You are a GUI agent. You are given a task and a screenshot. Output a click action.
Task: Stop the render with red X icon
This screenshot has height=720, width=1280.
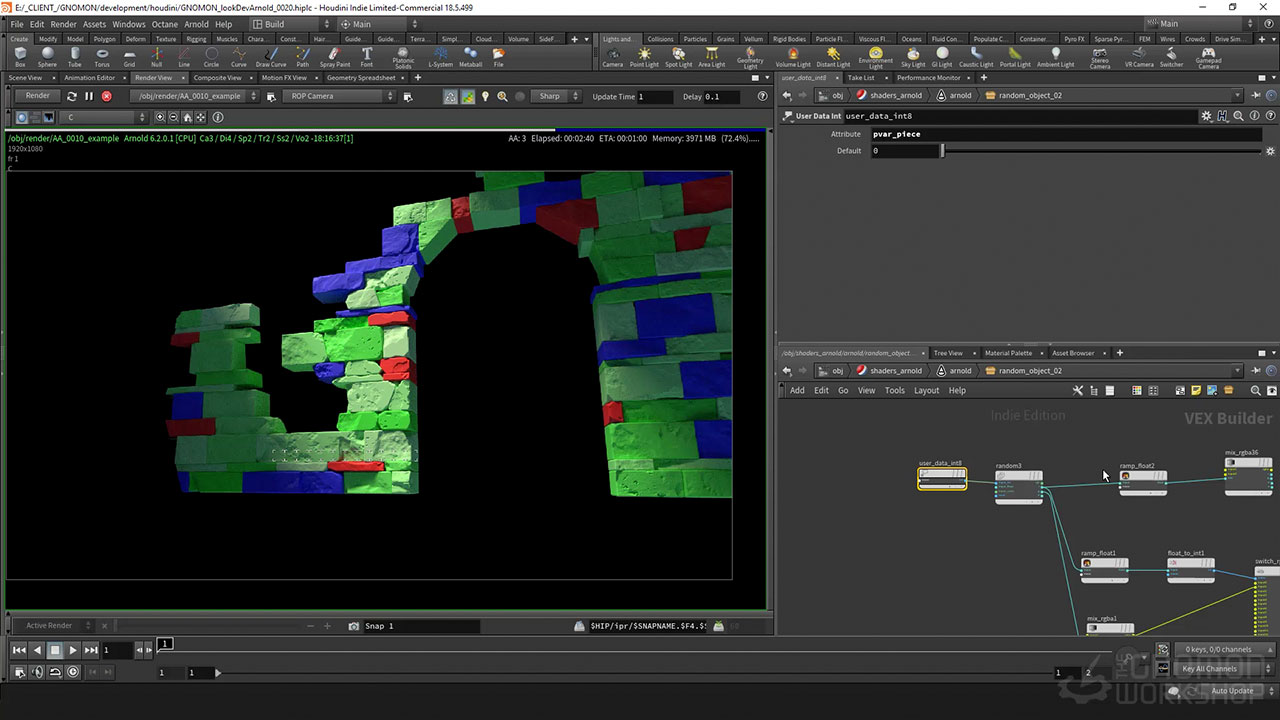[106, 96]
